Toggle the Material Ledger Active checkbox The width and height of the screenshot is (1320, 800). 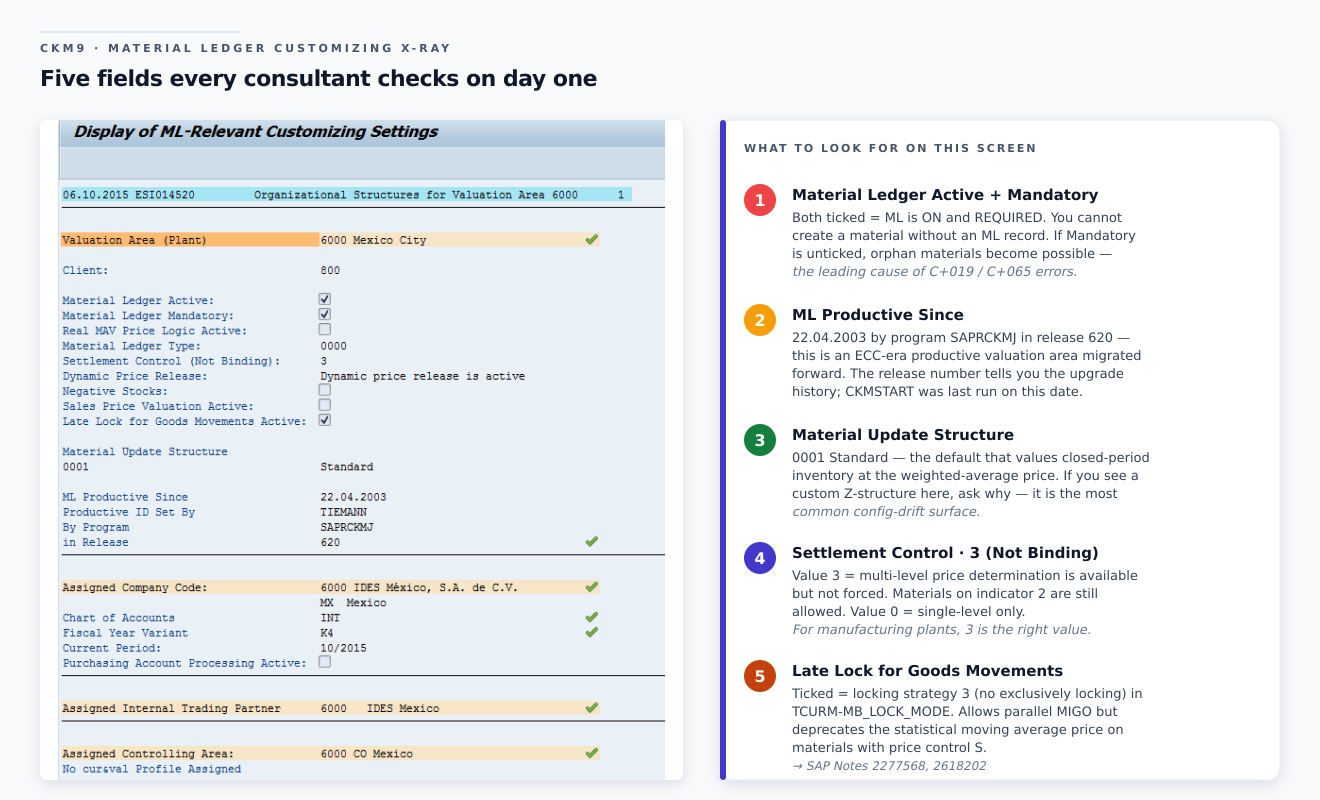coord(325,299)
